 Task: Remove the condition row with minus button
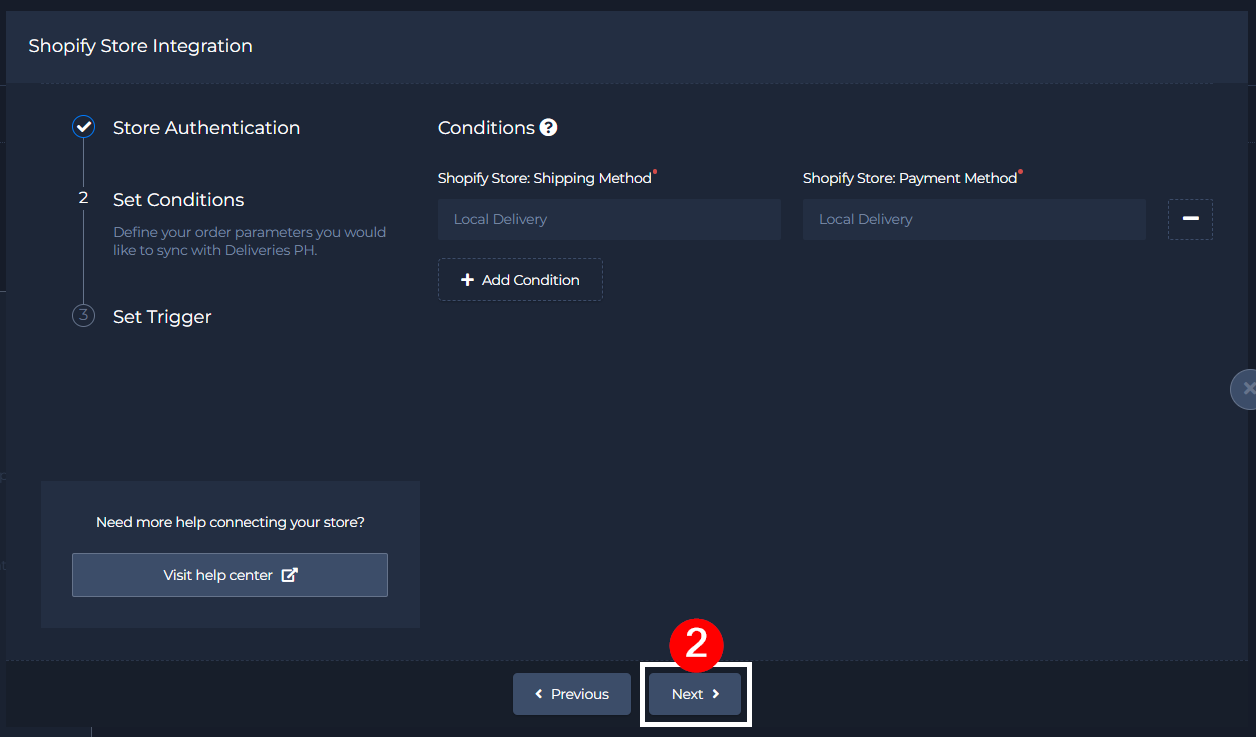click(x=1190, y=219)
